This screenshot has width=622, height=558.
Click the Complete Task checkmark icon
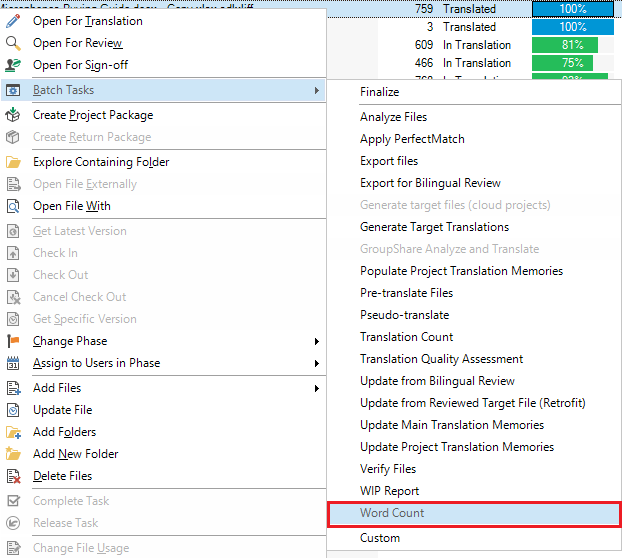pyautogui.click(x=13, y=501)
